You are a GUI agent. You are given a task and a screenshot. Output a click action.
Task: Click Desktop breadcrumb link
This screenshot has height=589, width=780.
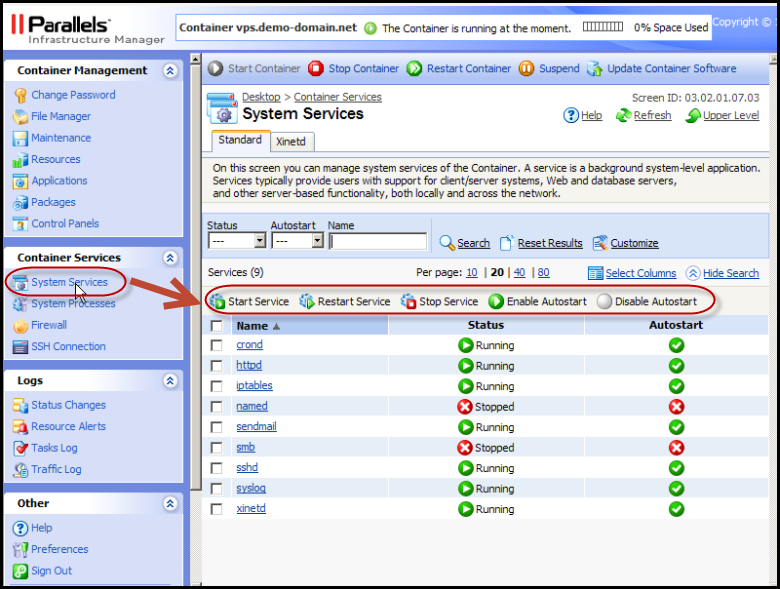pos(261,97)
